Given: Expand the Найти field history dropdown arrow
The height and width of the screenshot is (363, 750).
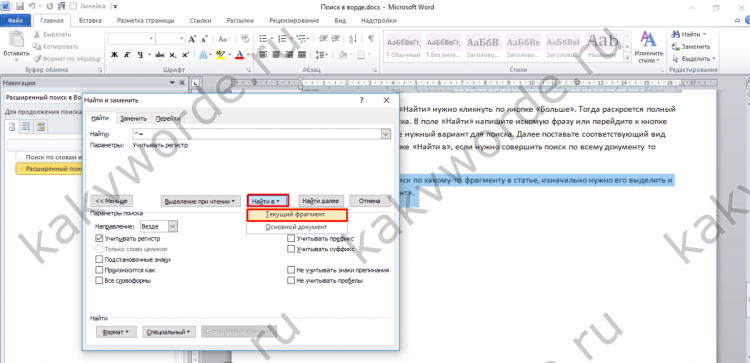Looking at the screenshot, I should [386, 135].
